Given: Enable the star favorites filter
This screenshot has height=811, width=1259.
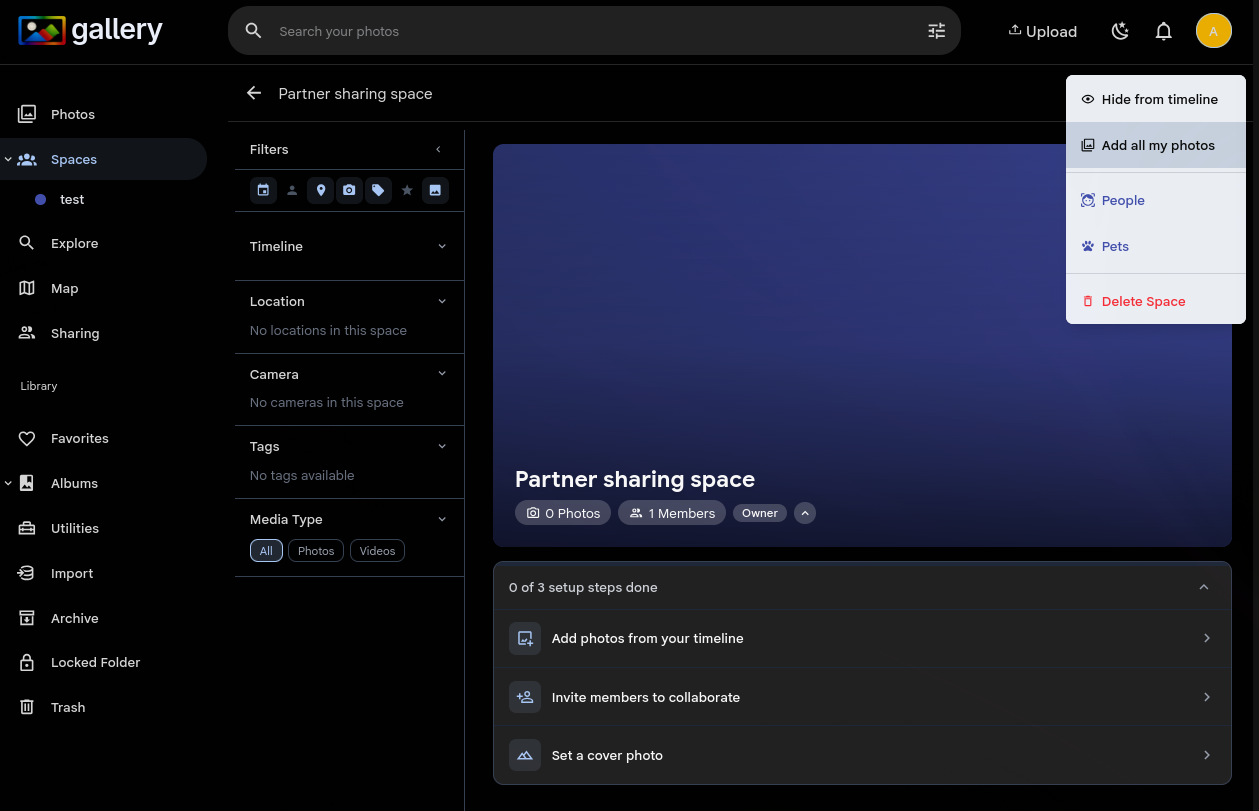Looking at the screenshot, I should click(406, 190).
